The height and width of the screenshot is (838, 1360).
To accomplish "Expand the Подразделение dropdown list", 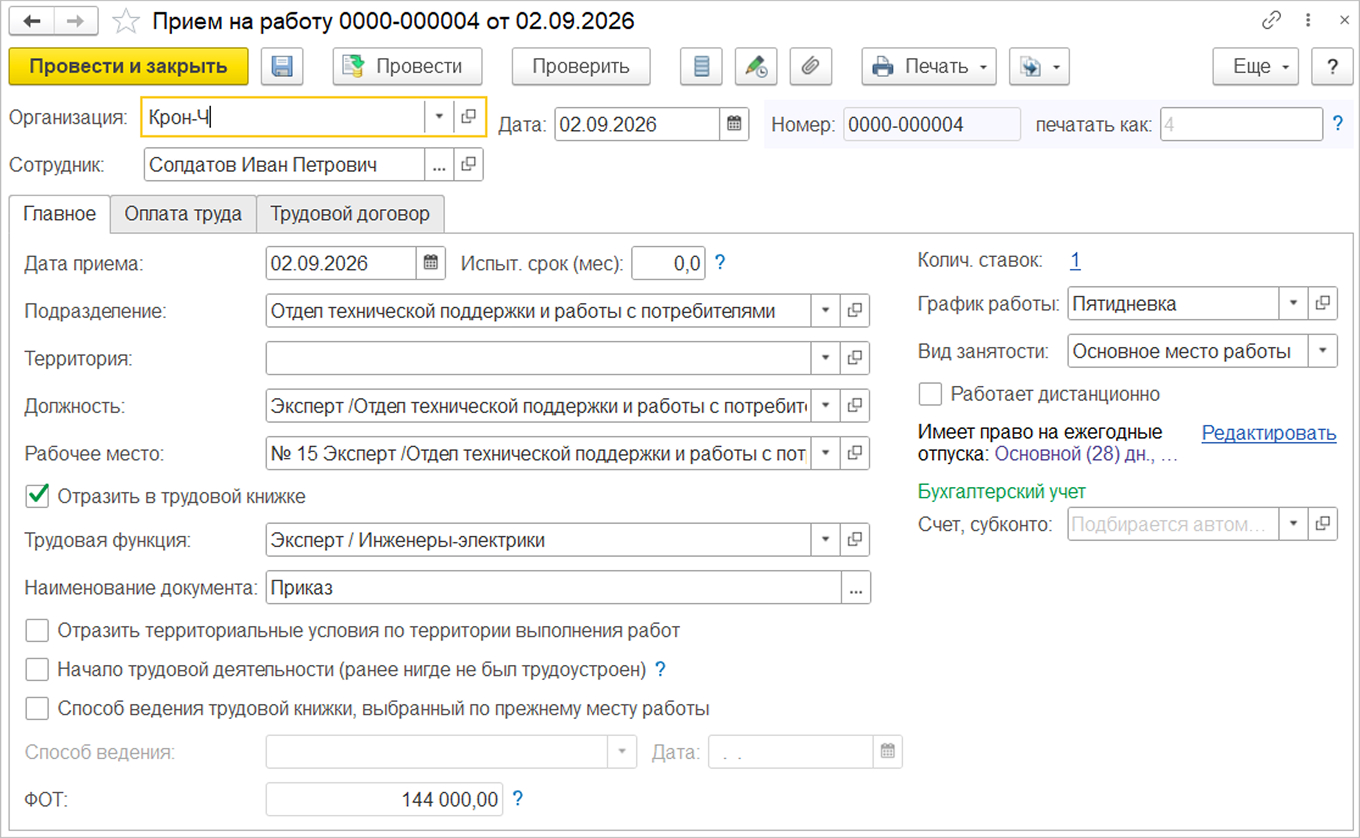I will (825, 311).
